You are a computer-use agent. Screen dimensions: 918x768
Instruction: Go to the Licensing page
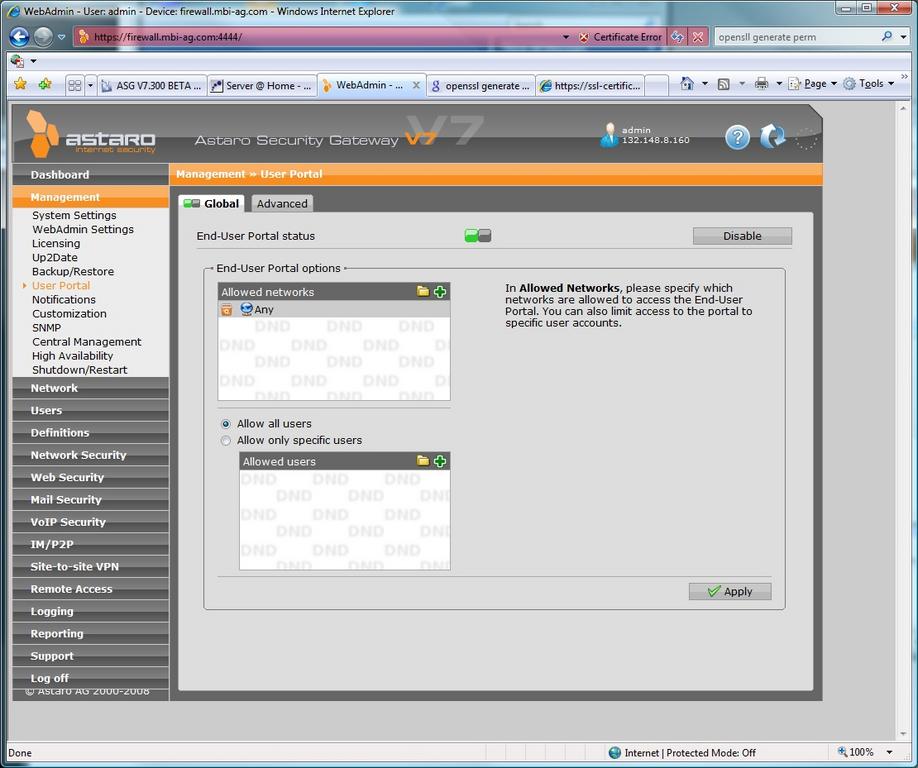[56, 244]
